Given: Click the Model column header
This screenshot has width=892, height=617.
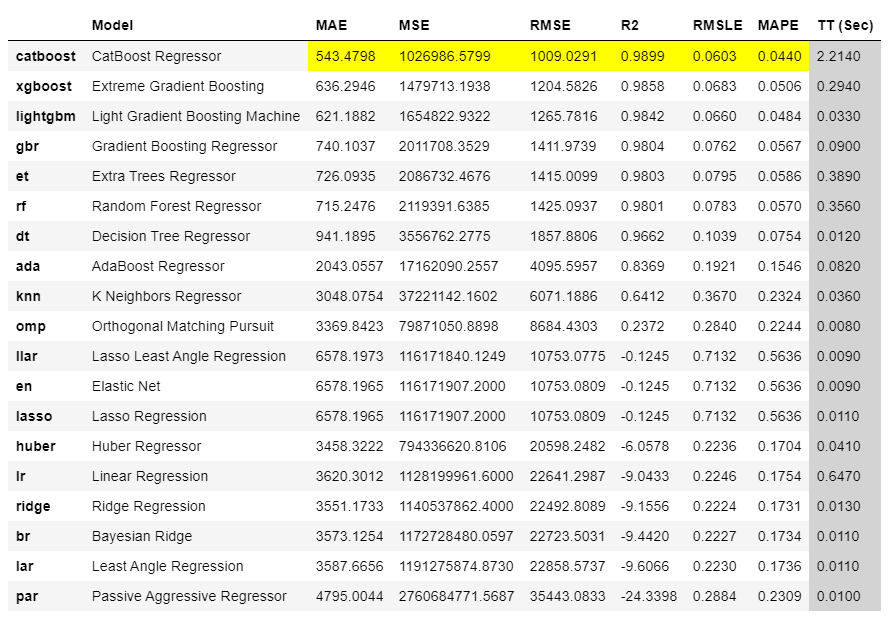Looking at the screenshot, I should click(112, 25).
